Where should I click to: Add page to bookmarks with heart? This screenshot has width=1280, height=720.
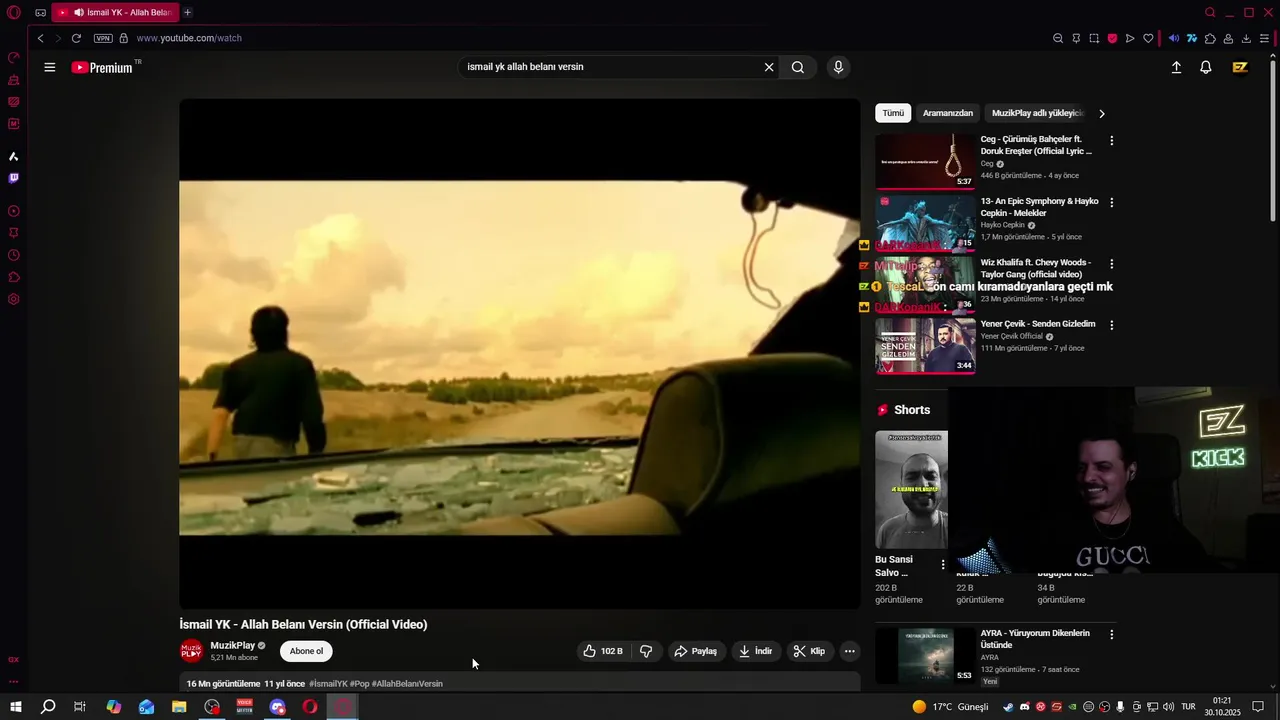click(x=1148, y=38)
